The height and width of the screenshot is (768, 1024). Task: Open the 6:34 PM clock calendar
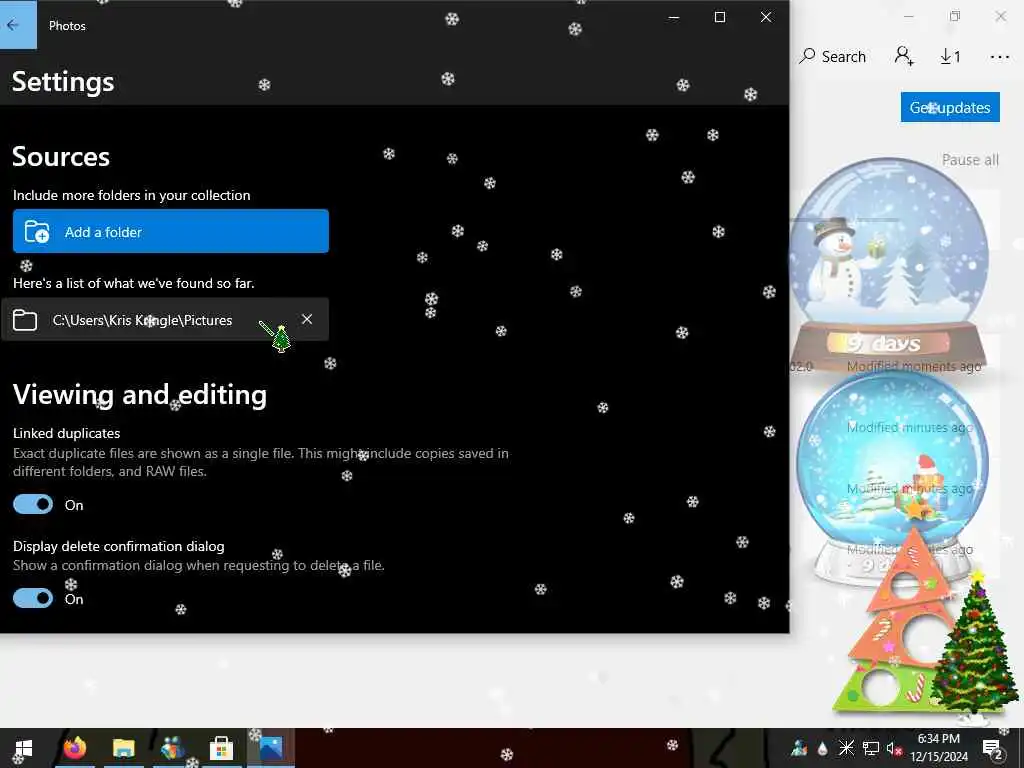[x=939, y=748]
